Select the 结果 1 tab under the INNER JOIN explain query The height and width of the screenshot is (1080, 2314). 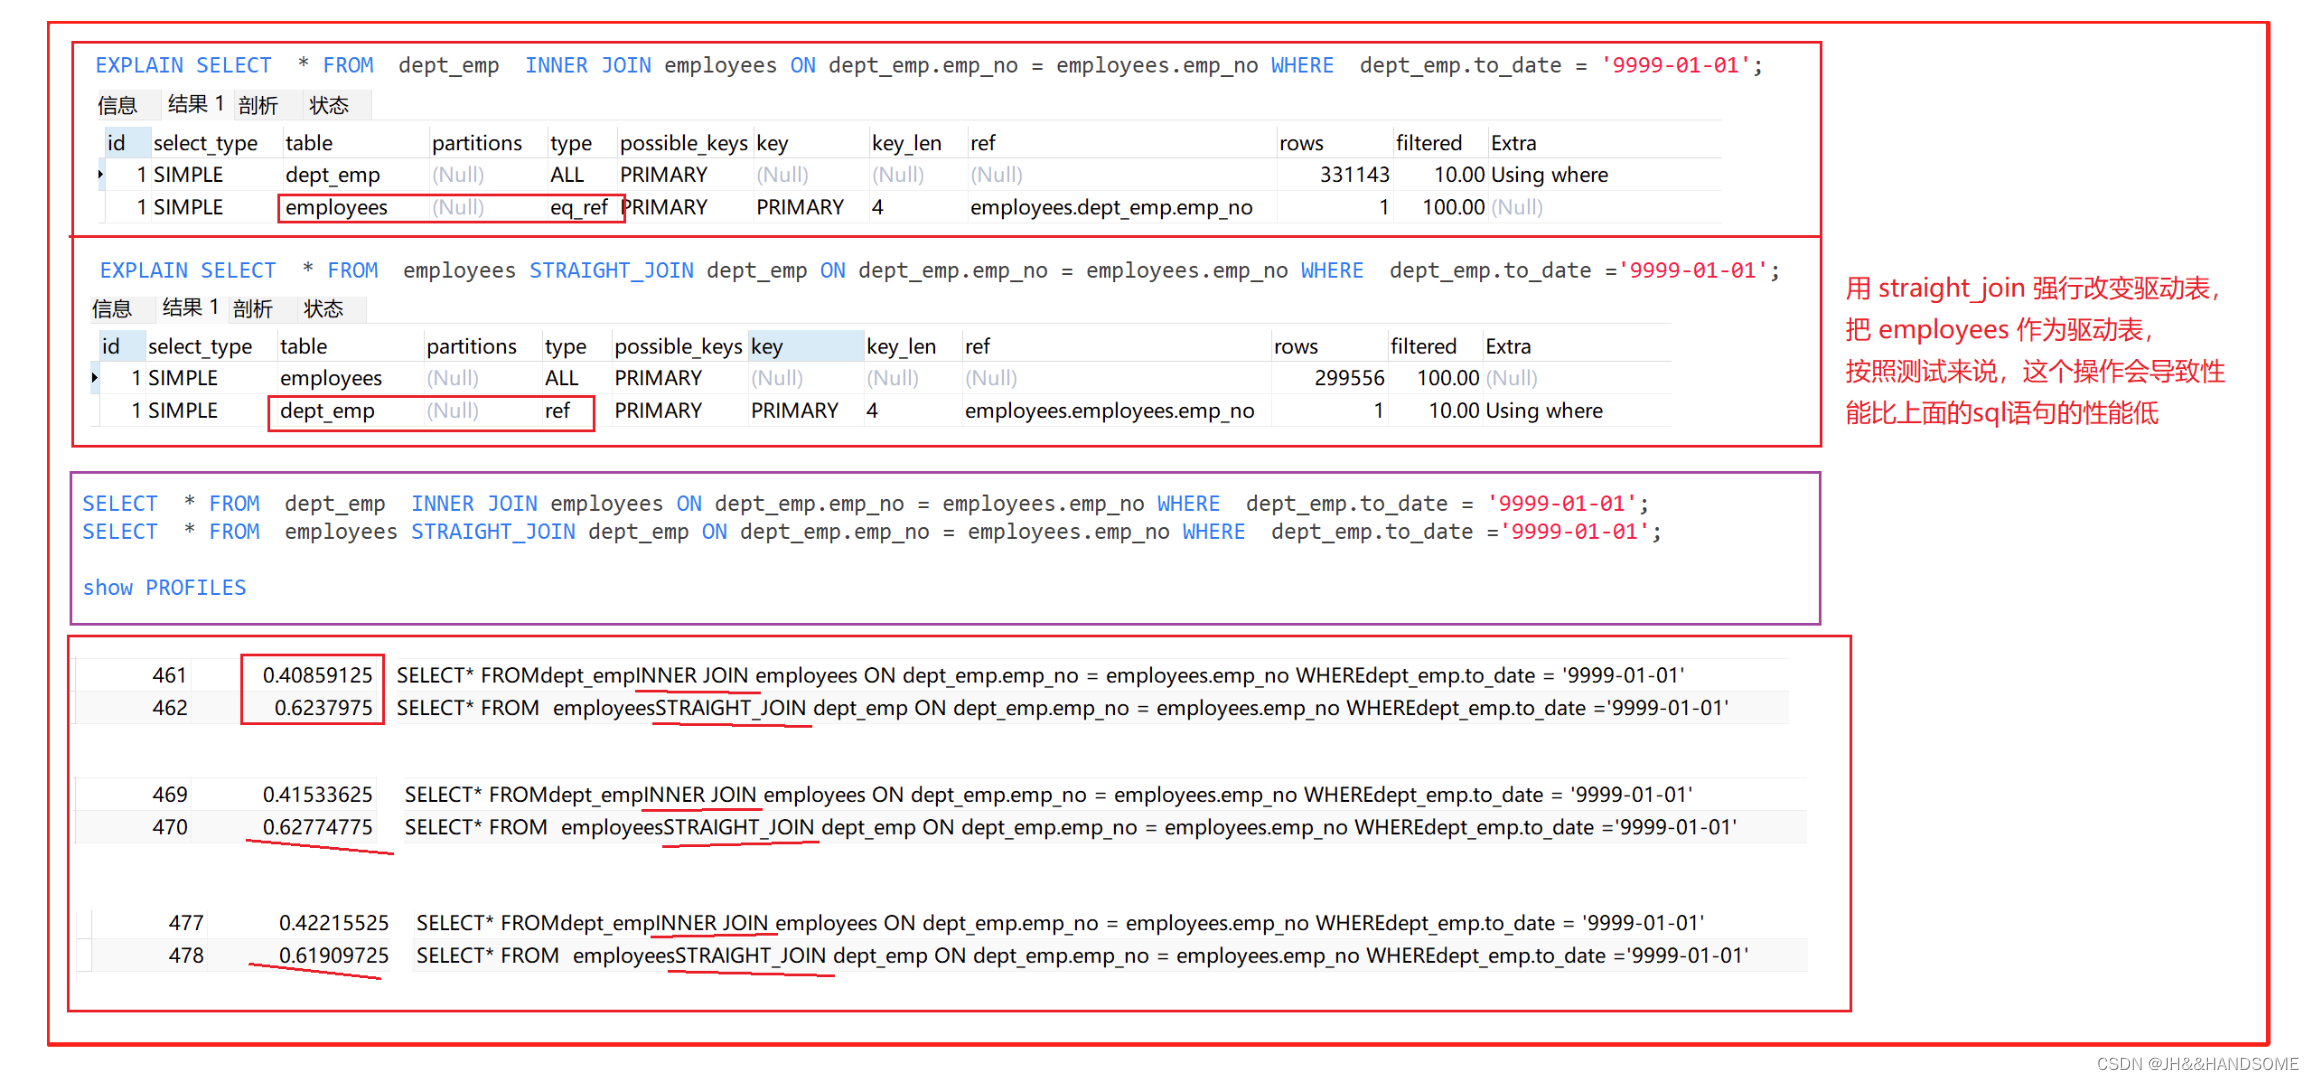(195, 104)
